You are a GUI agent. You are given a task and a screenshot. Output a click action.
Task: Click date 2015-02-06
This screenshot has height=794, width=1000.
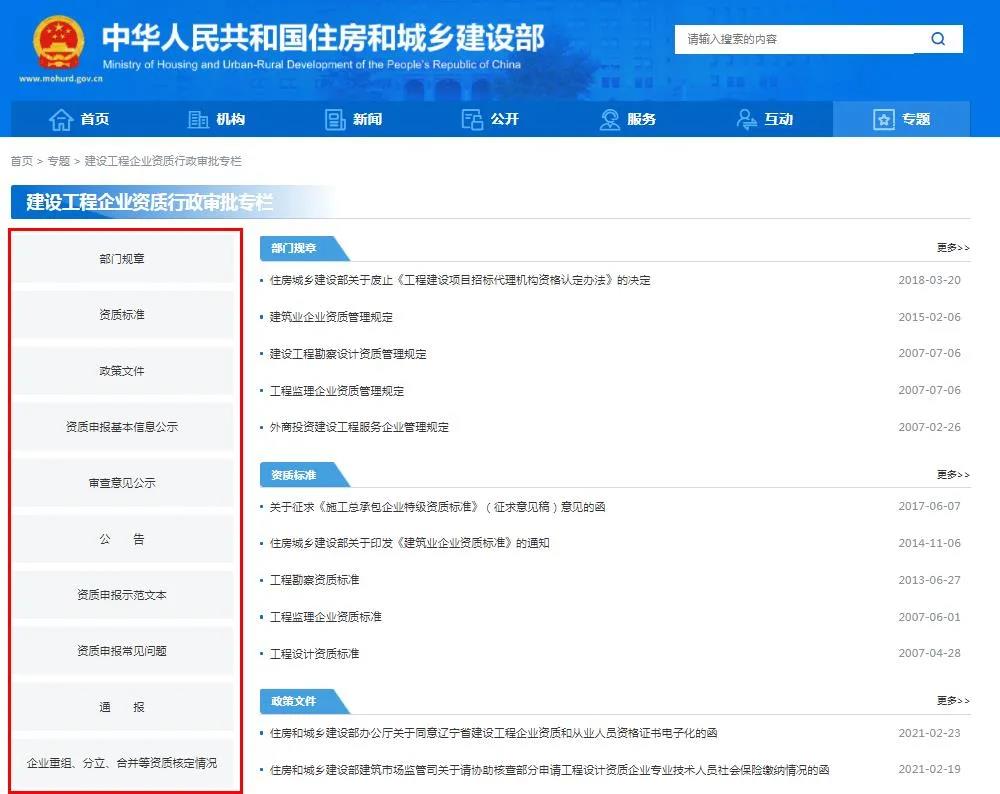pos(929,317)
